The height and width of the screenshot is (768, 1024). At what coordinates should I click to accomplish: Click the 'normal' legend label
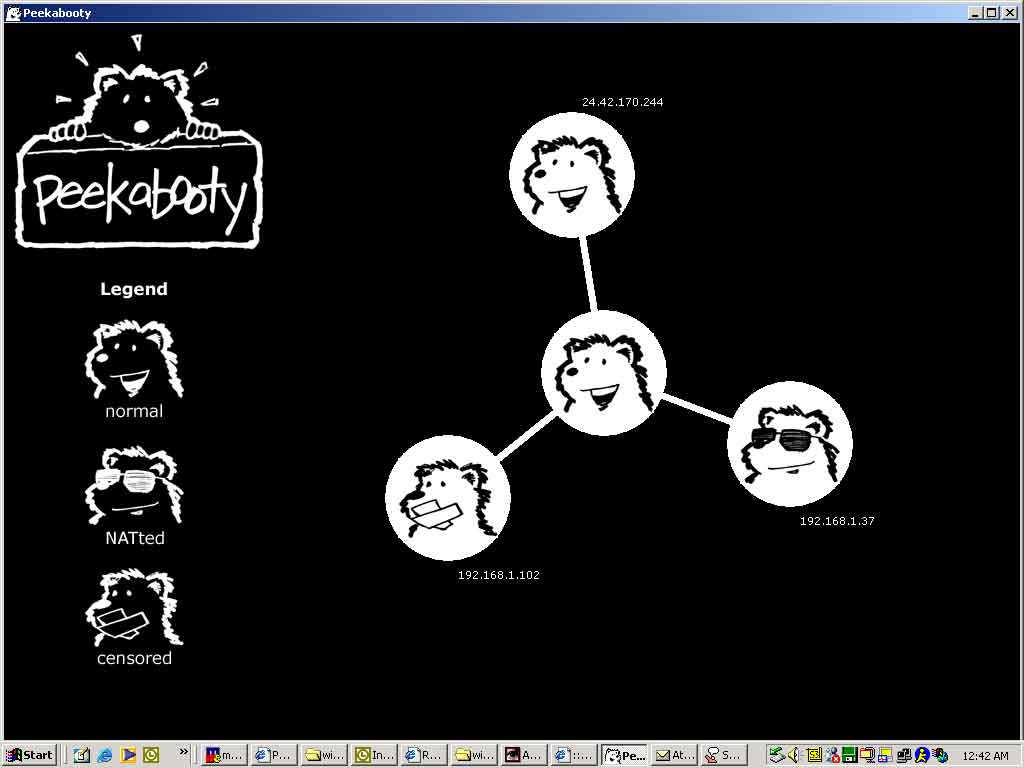pyautogui.click(x=134, y=411)
